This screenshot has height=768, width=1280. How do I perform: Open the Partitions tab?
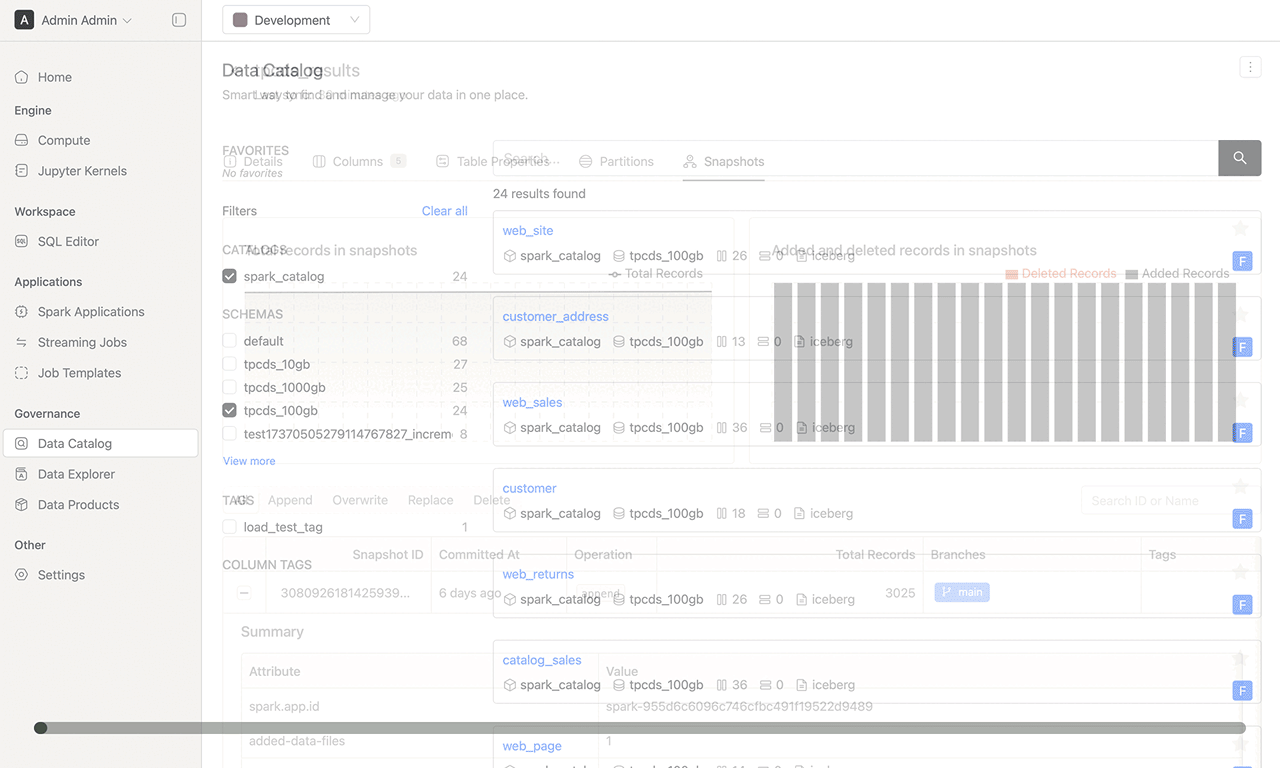pos(616,161)
